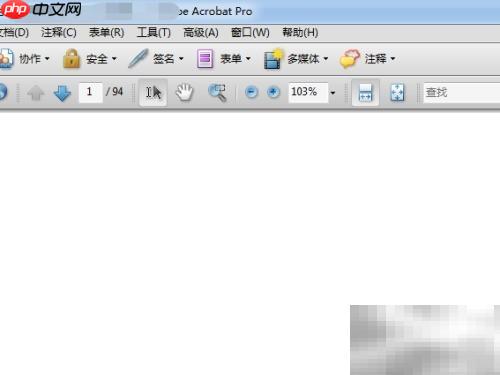Click the zoom in plus button

273,92
